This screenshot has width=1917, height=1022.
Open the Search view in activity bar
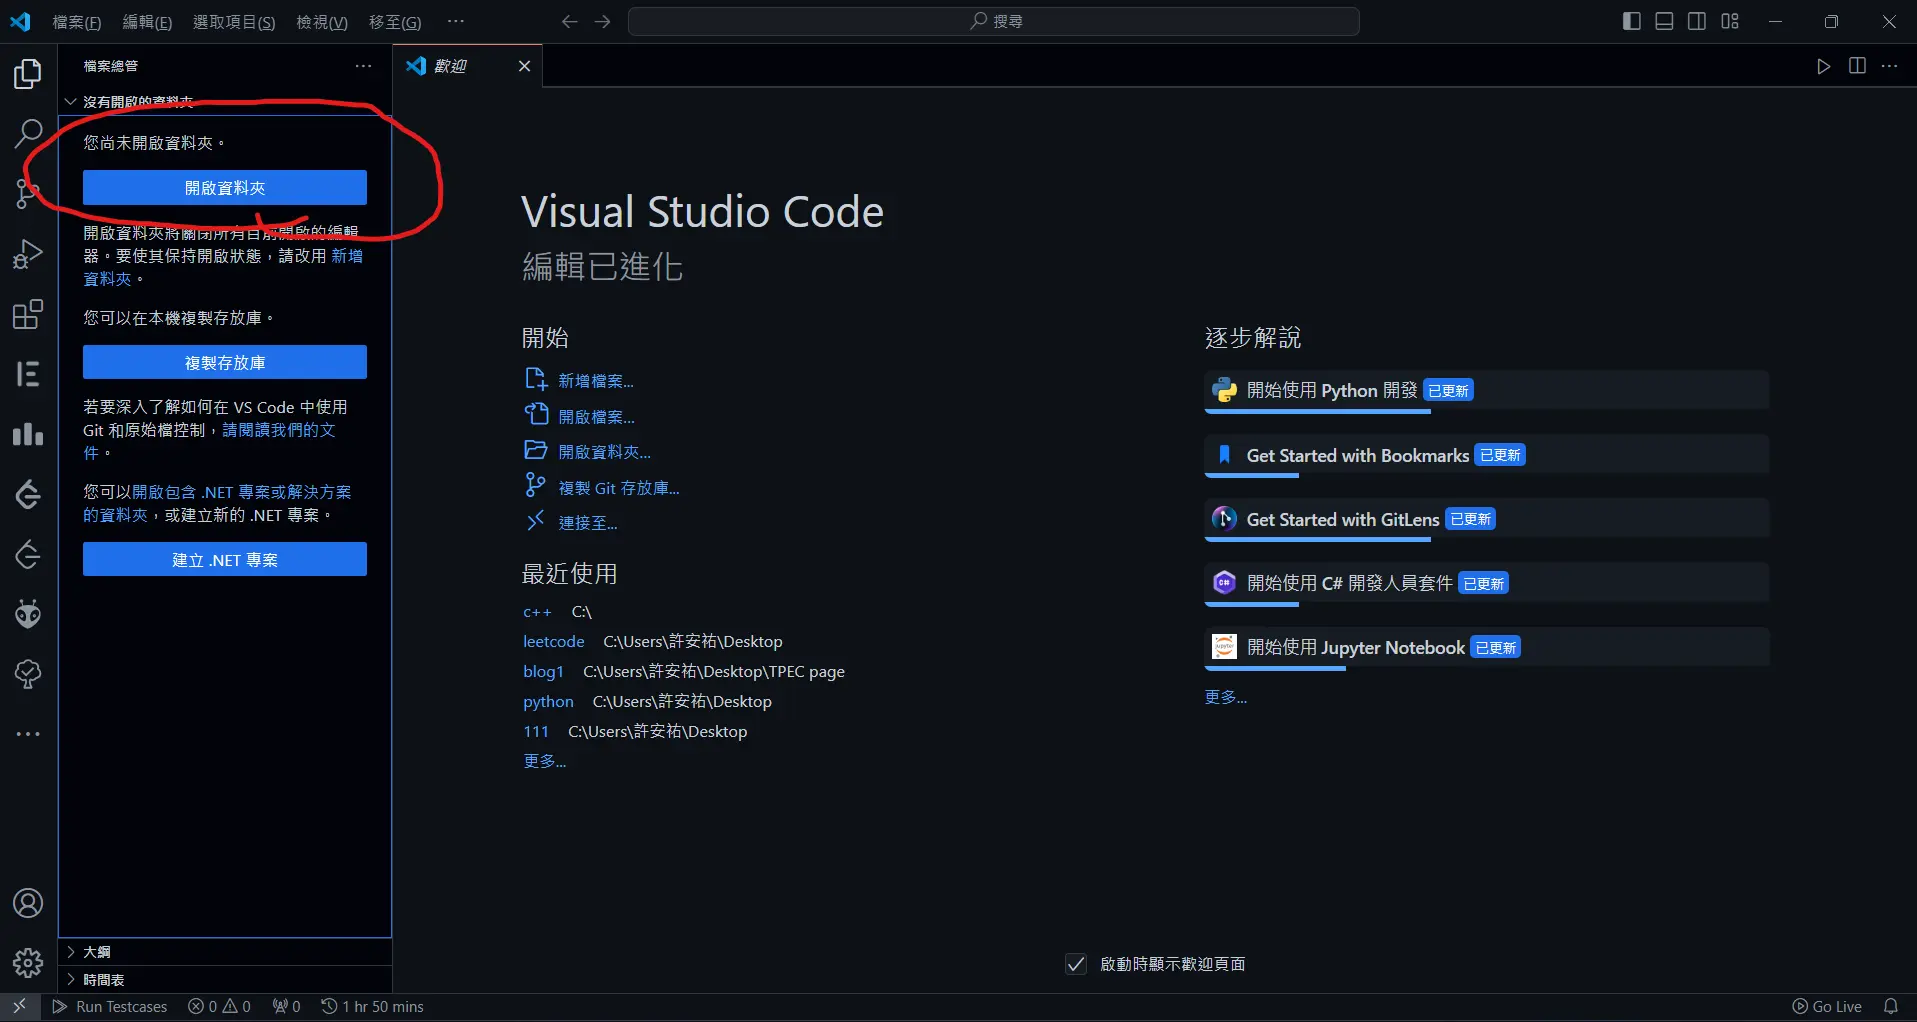[x=28, y=133]
